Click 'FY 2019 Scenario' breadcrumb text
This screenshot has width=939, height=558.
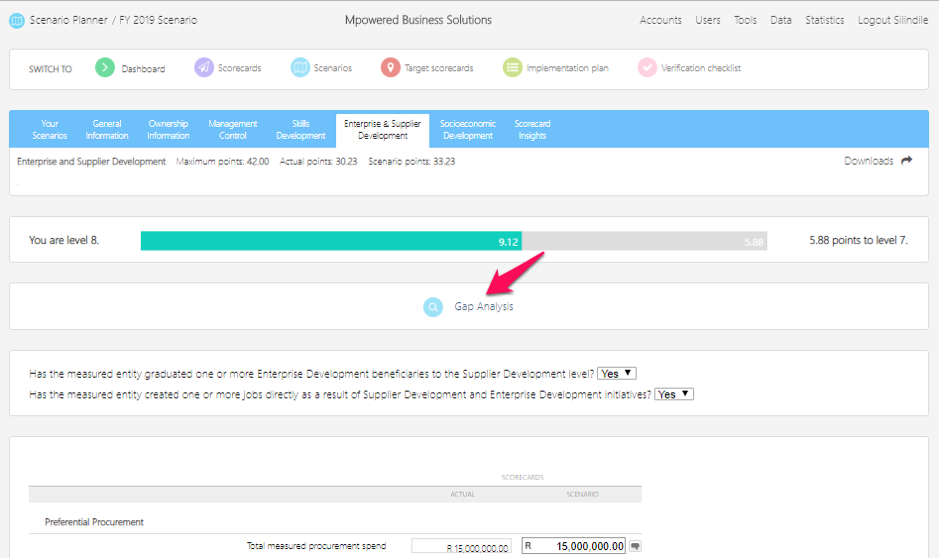158,20
